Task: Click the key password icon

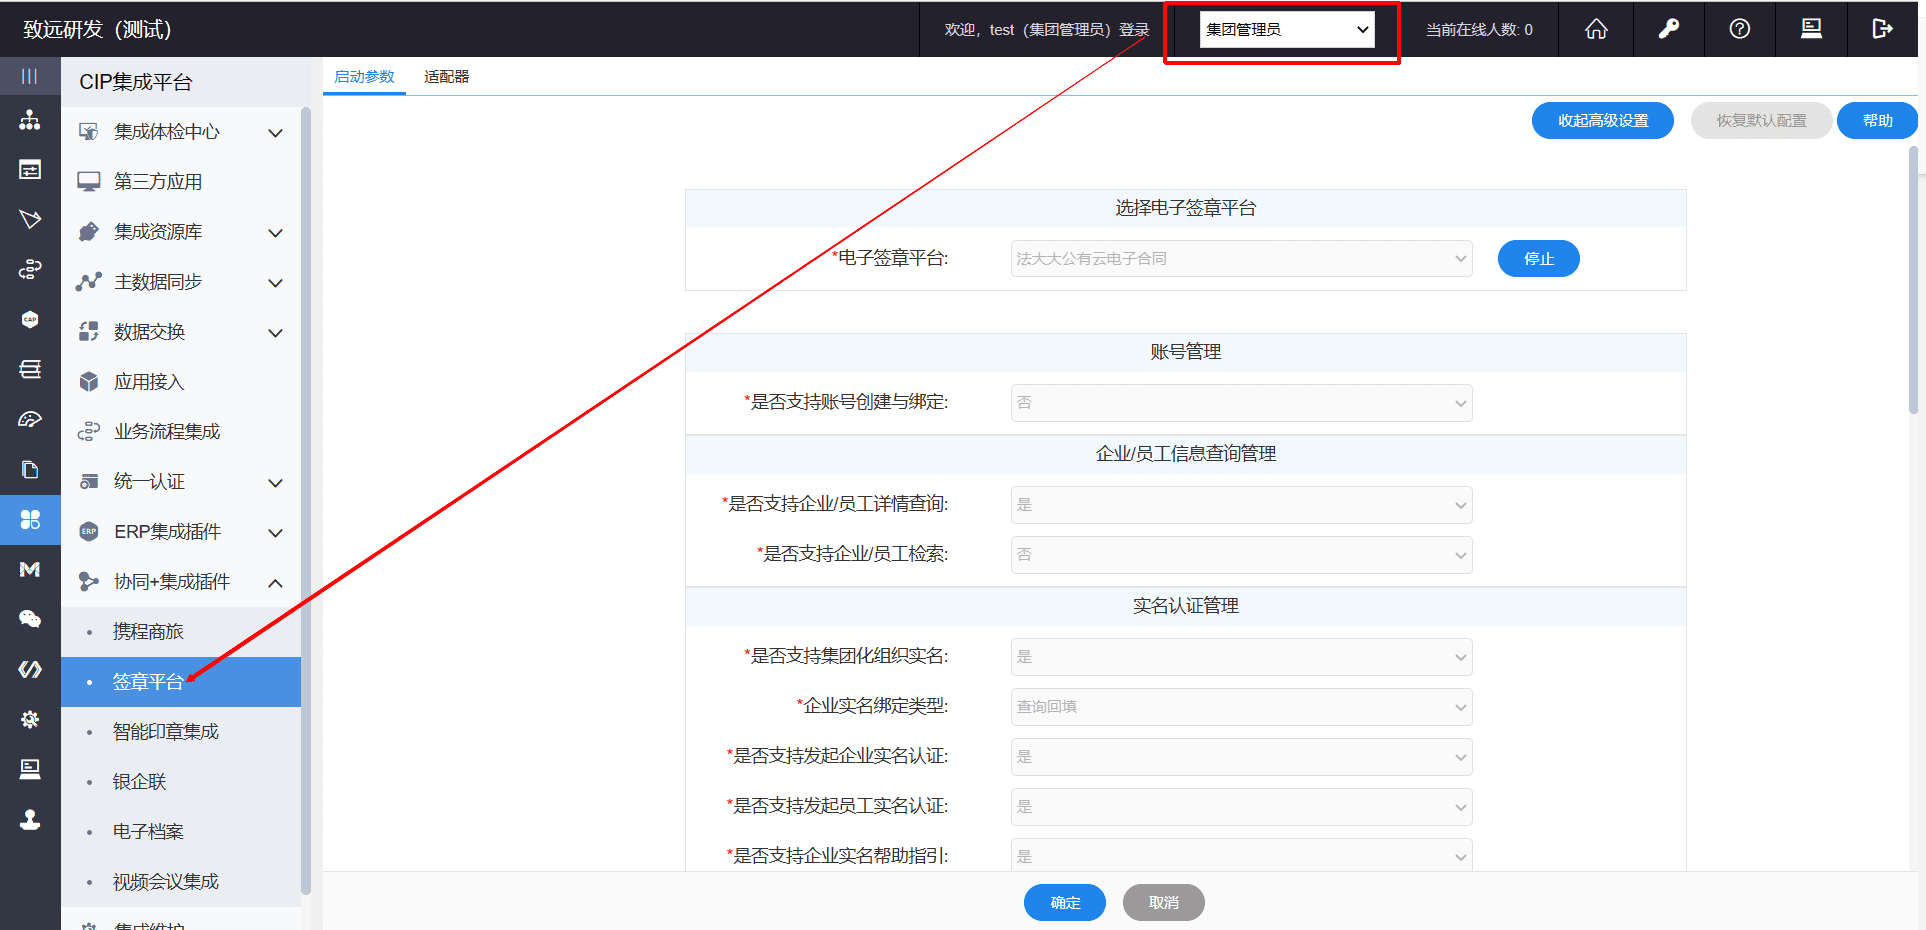Action: tap(1668, 29)
